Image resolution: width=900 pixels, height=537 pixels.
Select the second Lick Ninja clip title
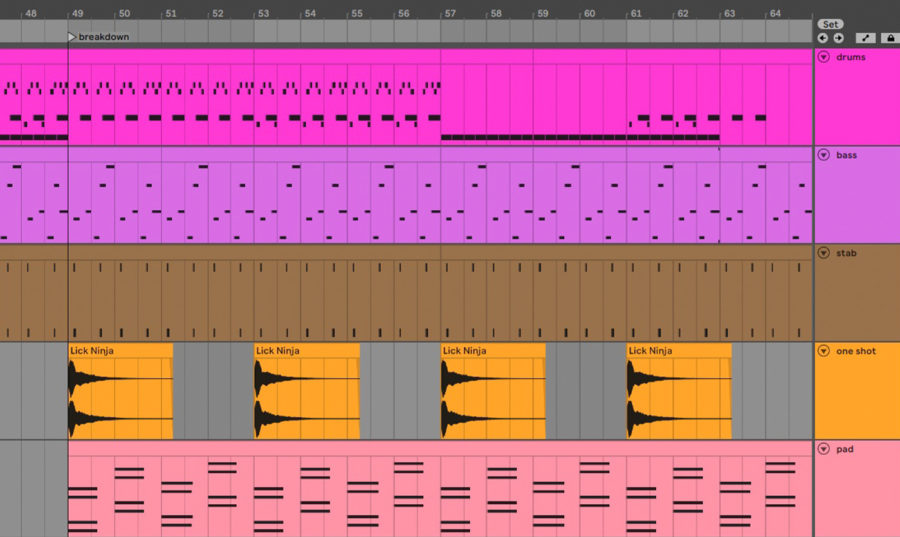click(x=277, y=351)
